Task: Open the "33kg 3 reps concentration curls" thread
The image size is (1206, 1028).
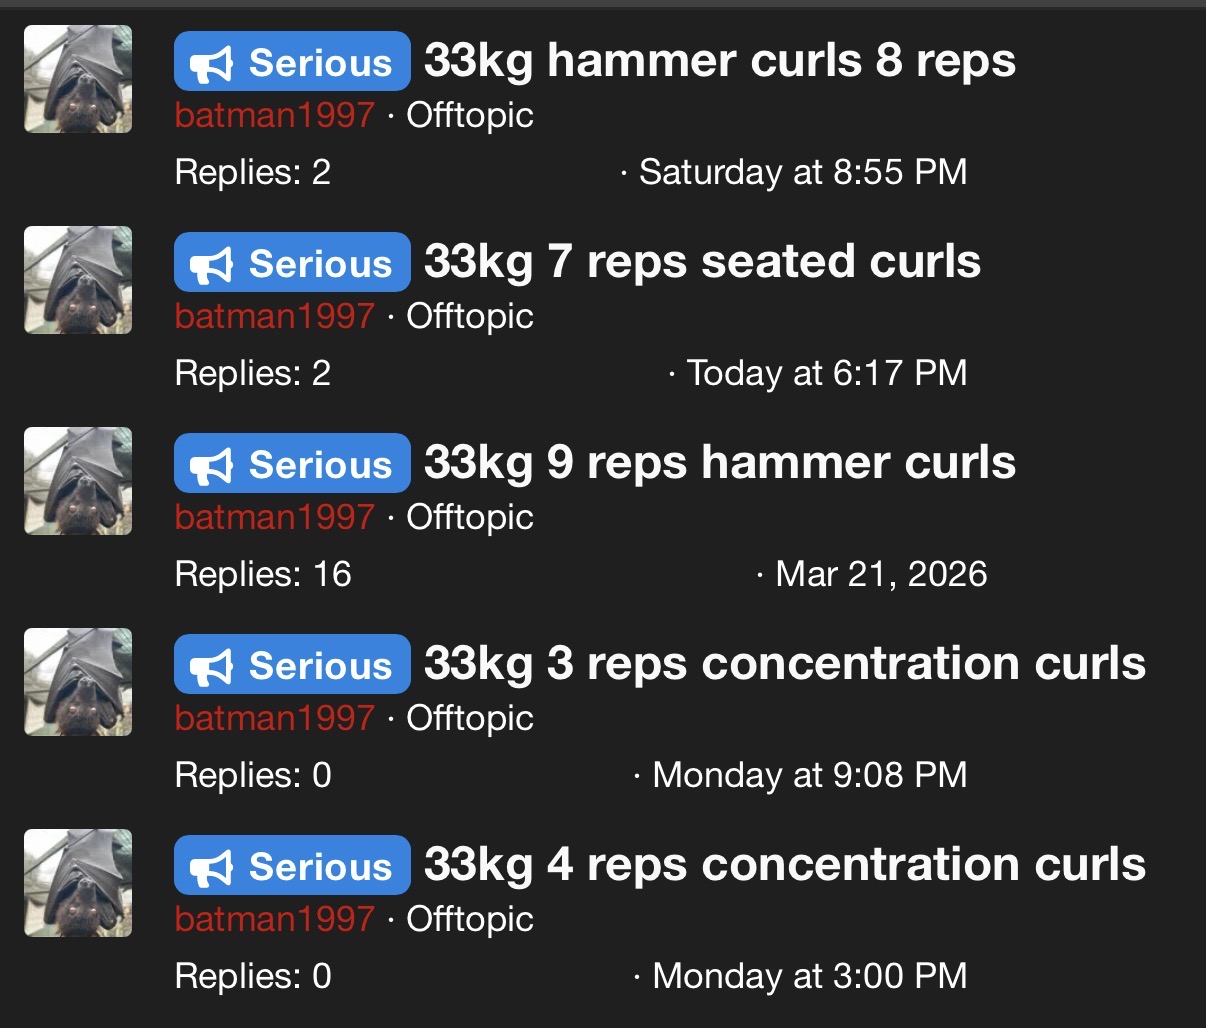Action: tap(784, 664)
